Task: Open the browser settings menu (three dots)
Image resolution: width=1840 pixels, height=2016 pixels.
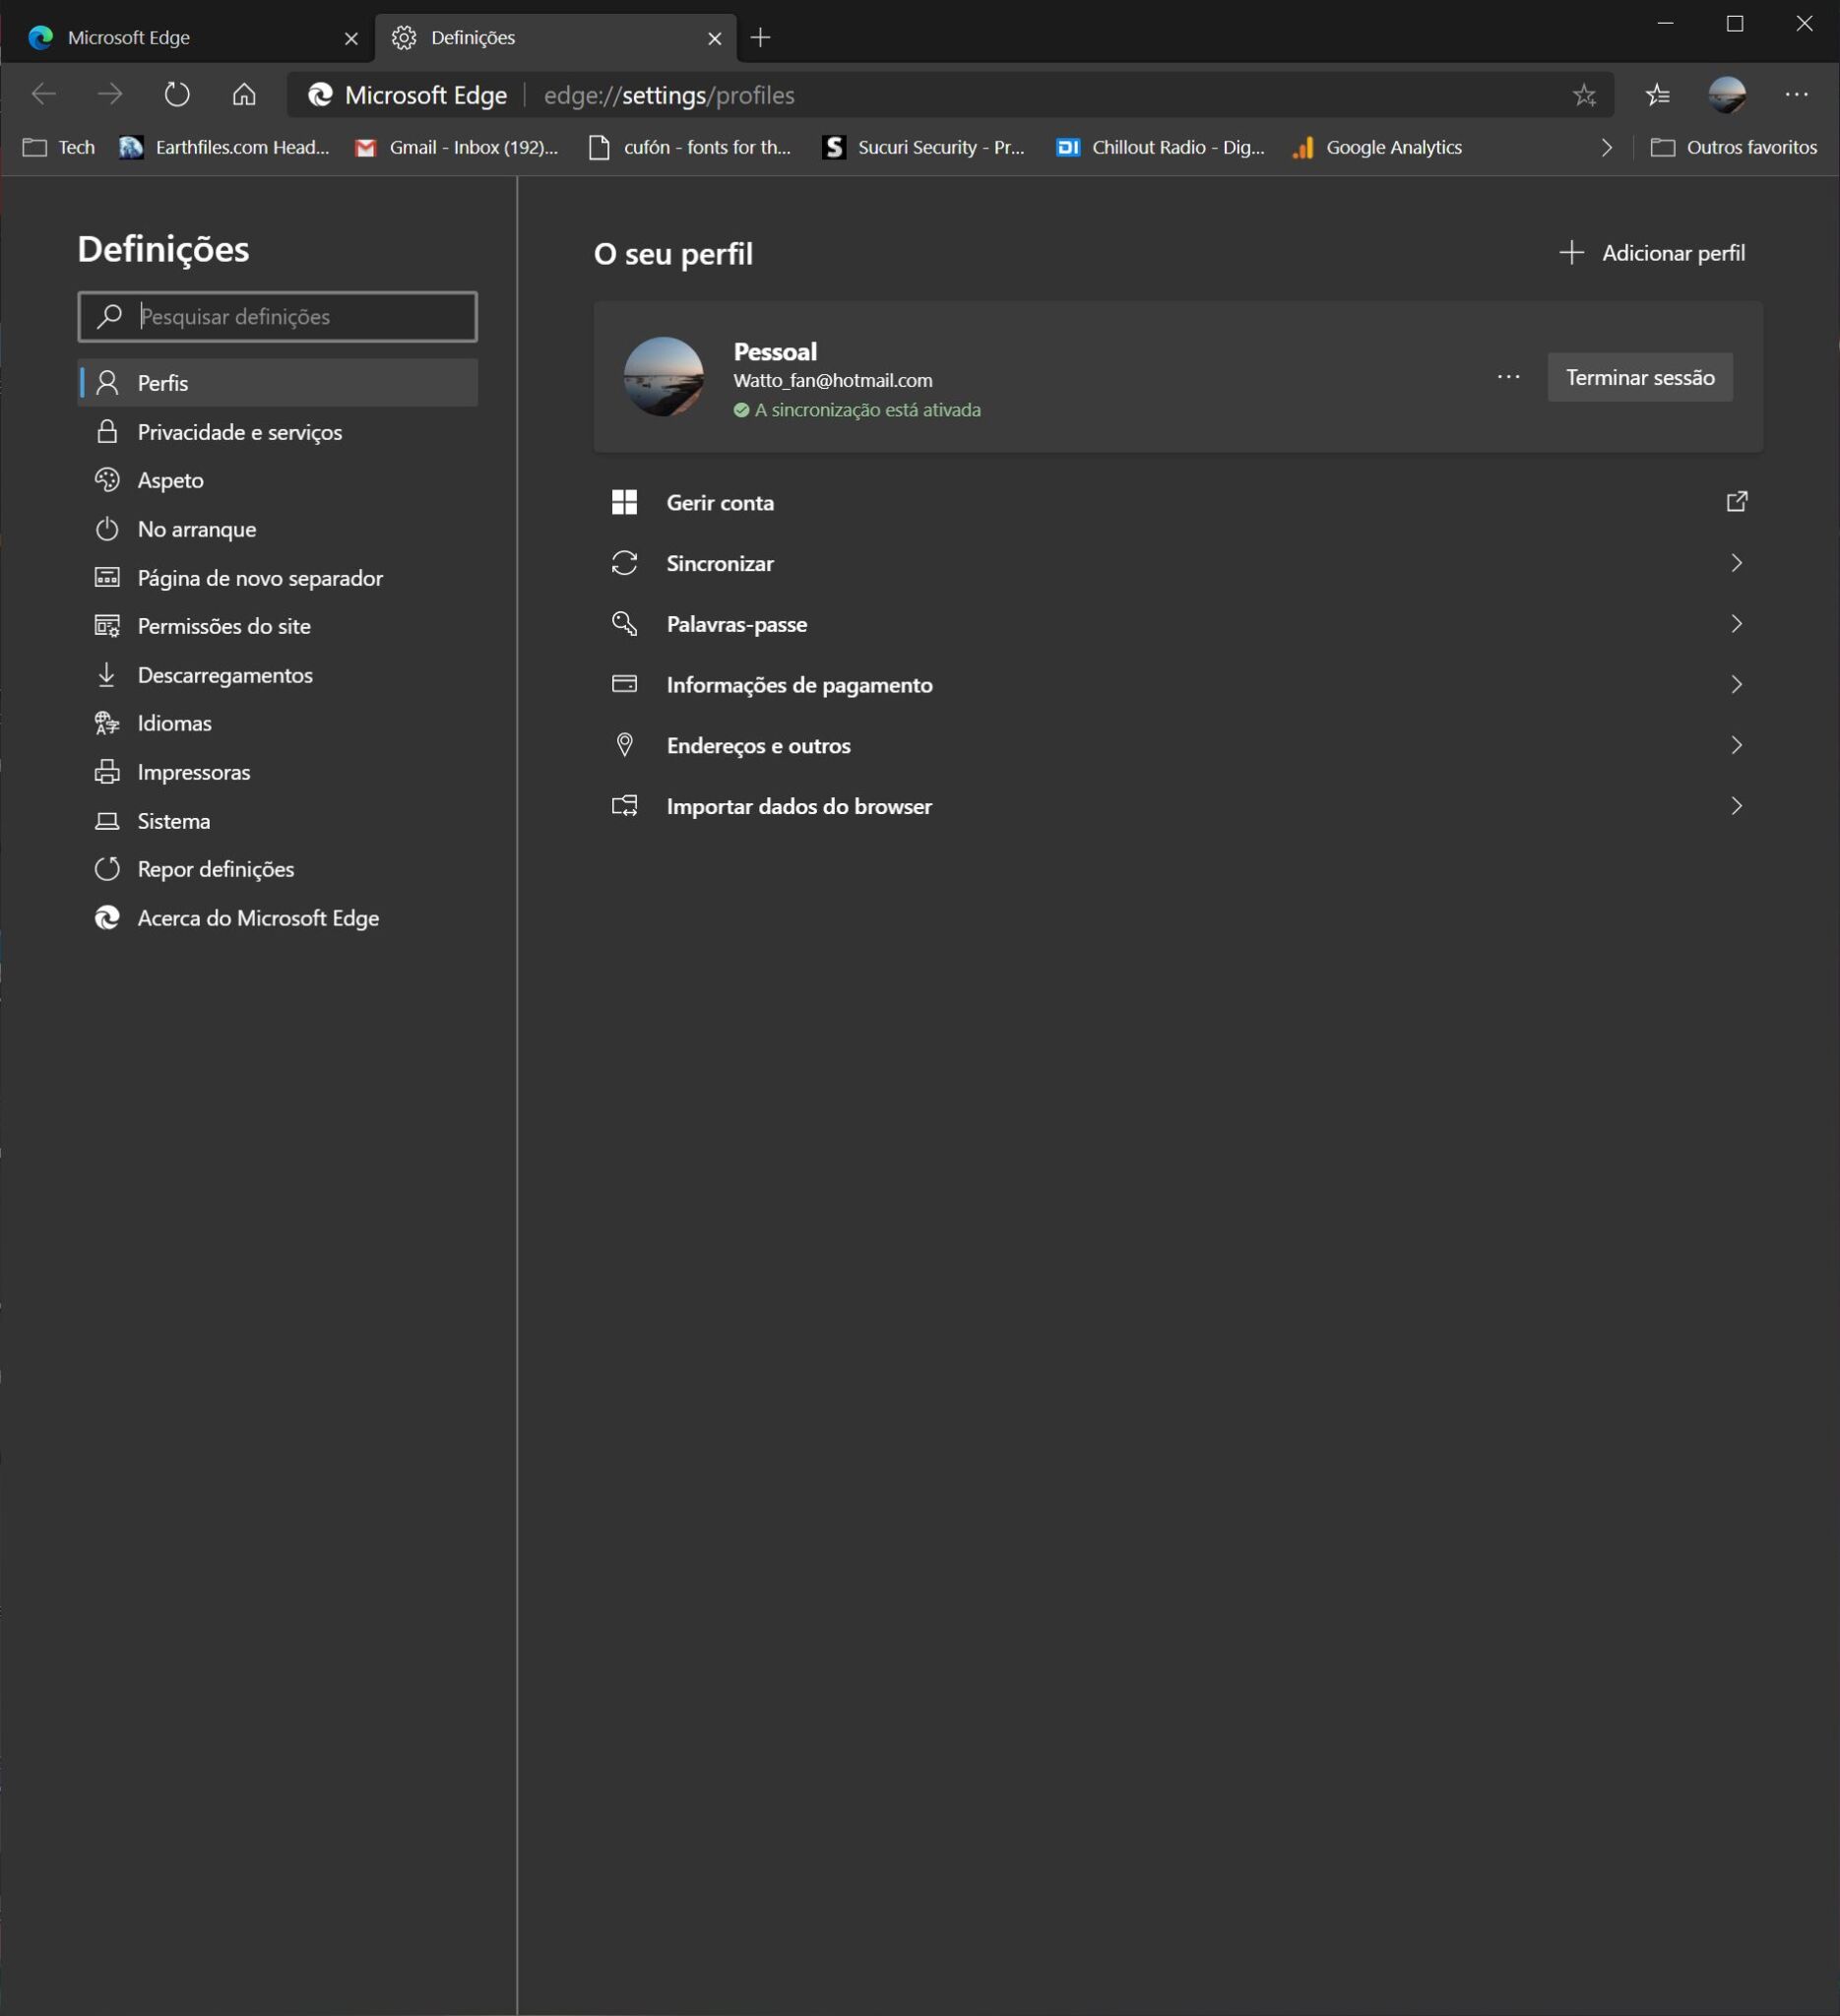Action: [x=1795, y=94]
